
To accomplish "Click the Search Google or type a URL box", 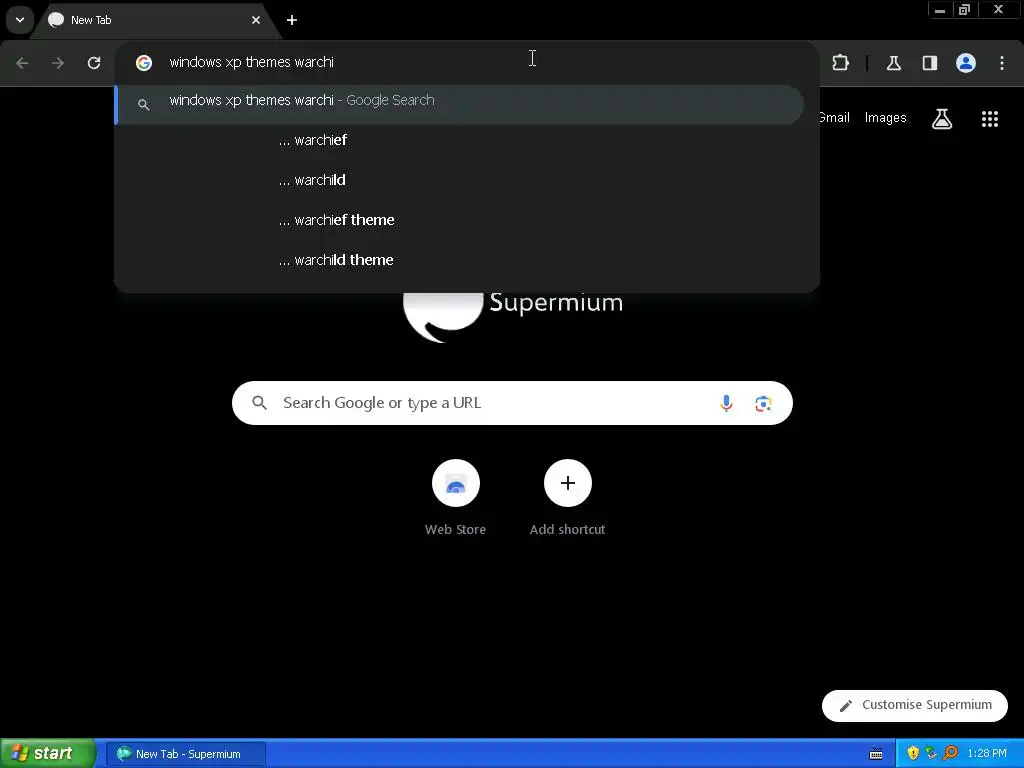I will [x=512, y=403].
